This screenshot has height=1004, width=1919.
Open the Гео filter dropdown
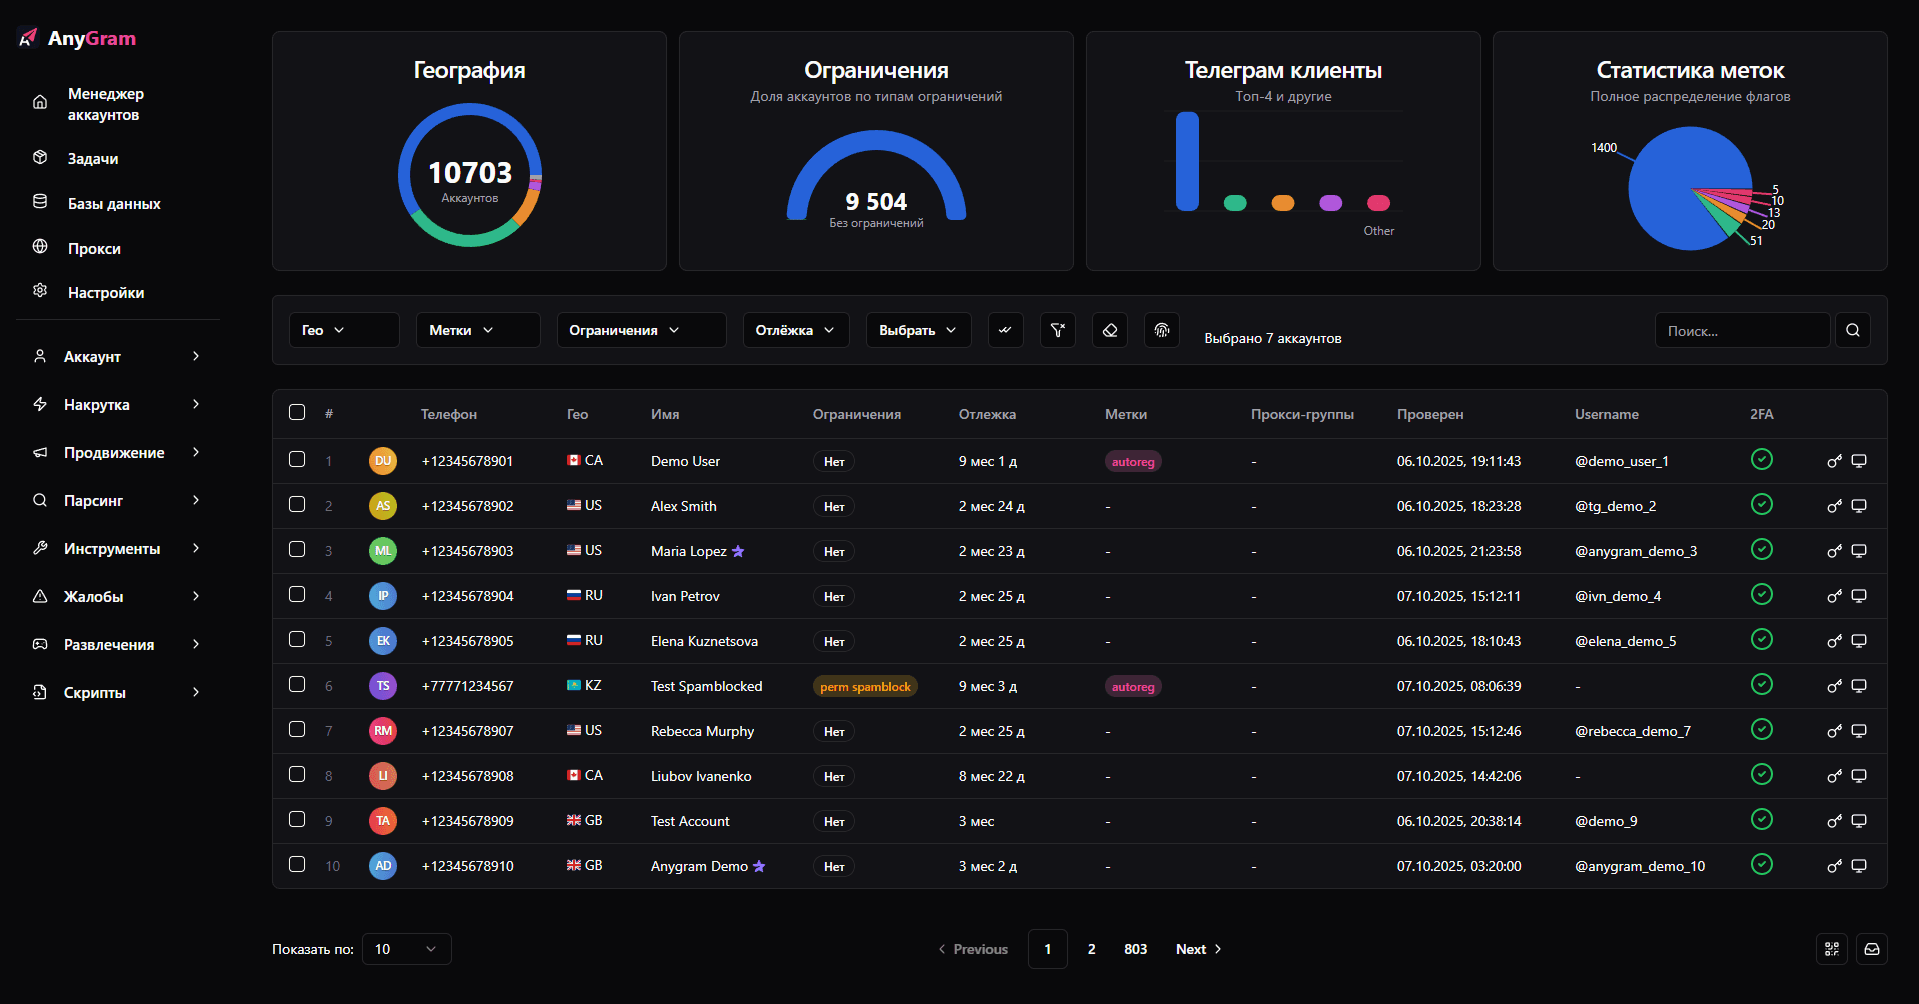tap(343, 330)
